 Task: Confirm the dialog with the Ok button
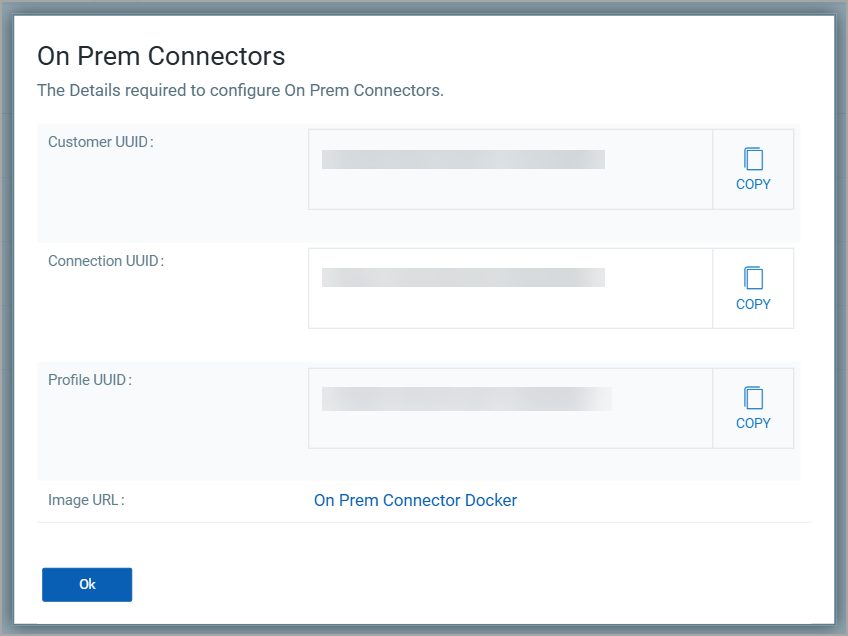tap(87, 585)
